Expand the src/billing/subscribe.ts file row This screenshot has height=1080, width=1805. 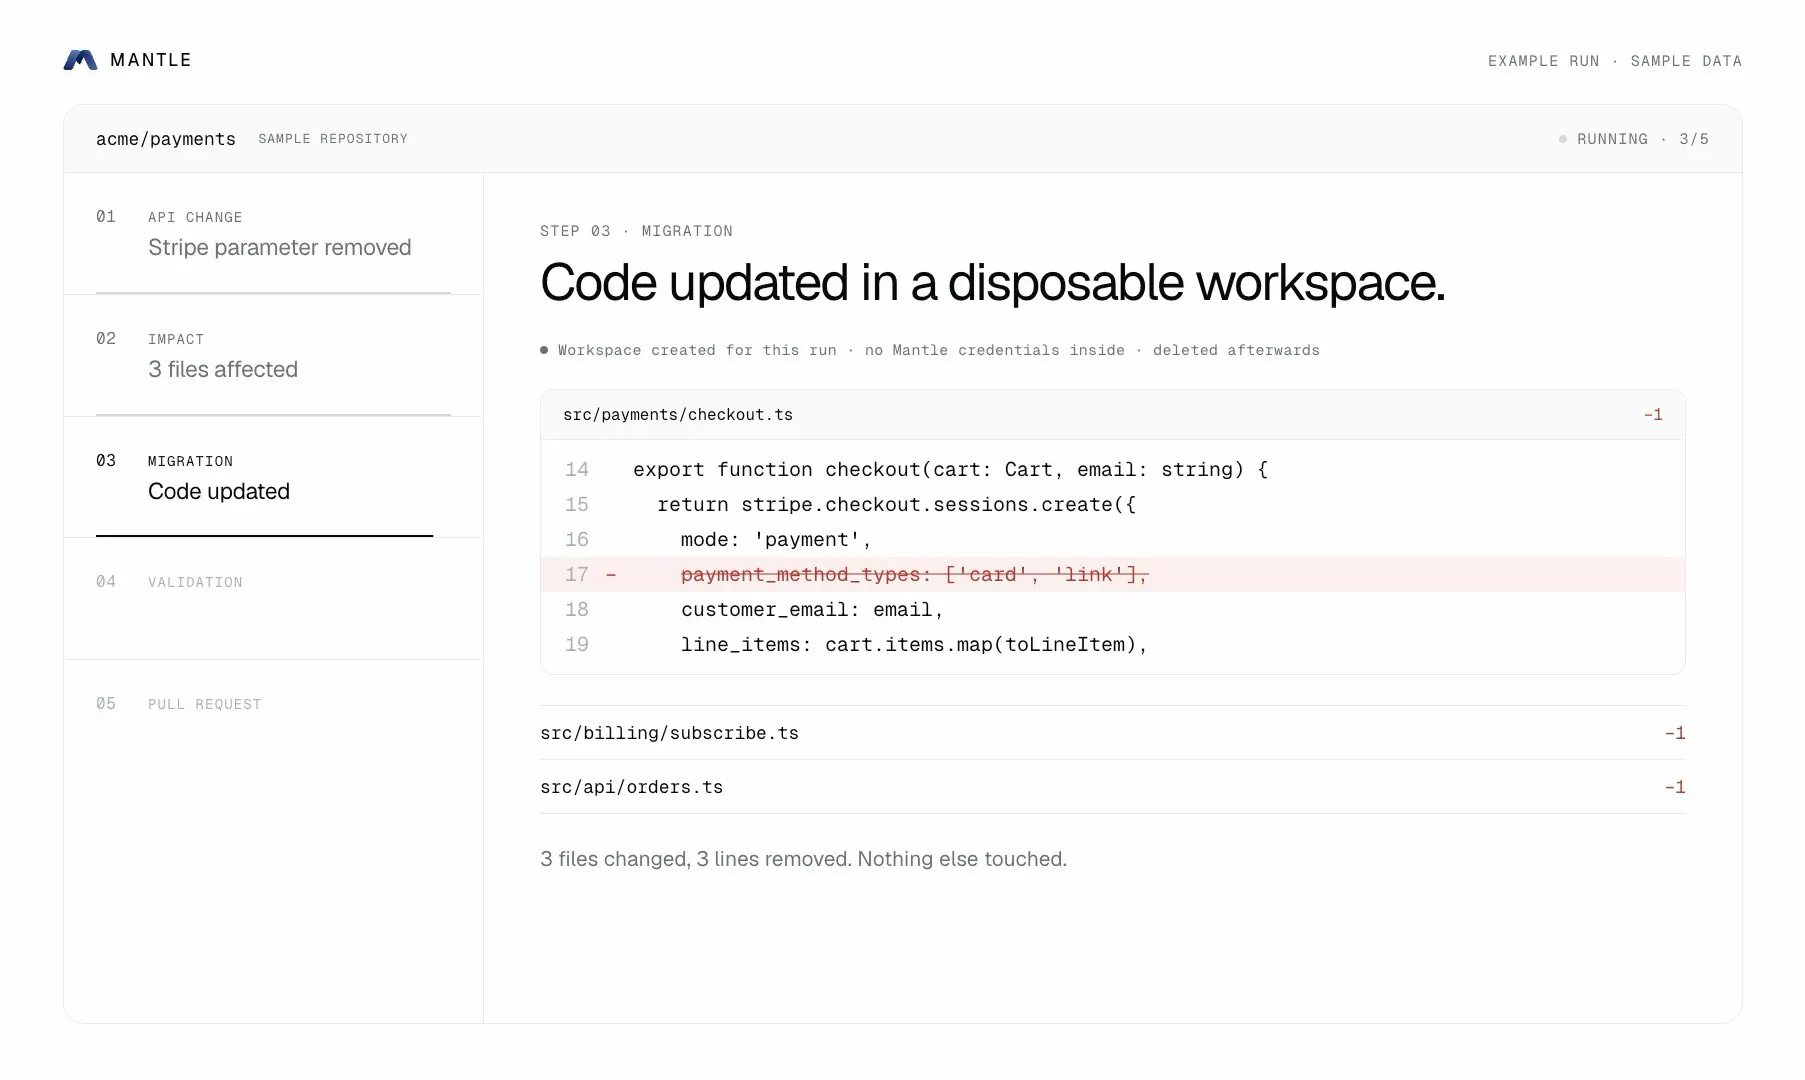(1112, 733)
